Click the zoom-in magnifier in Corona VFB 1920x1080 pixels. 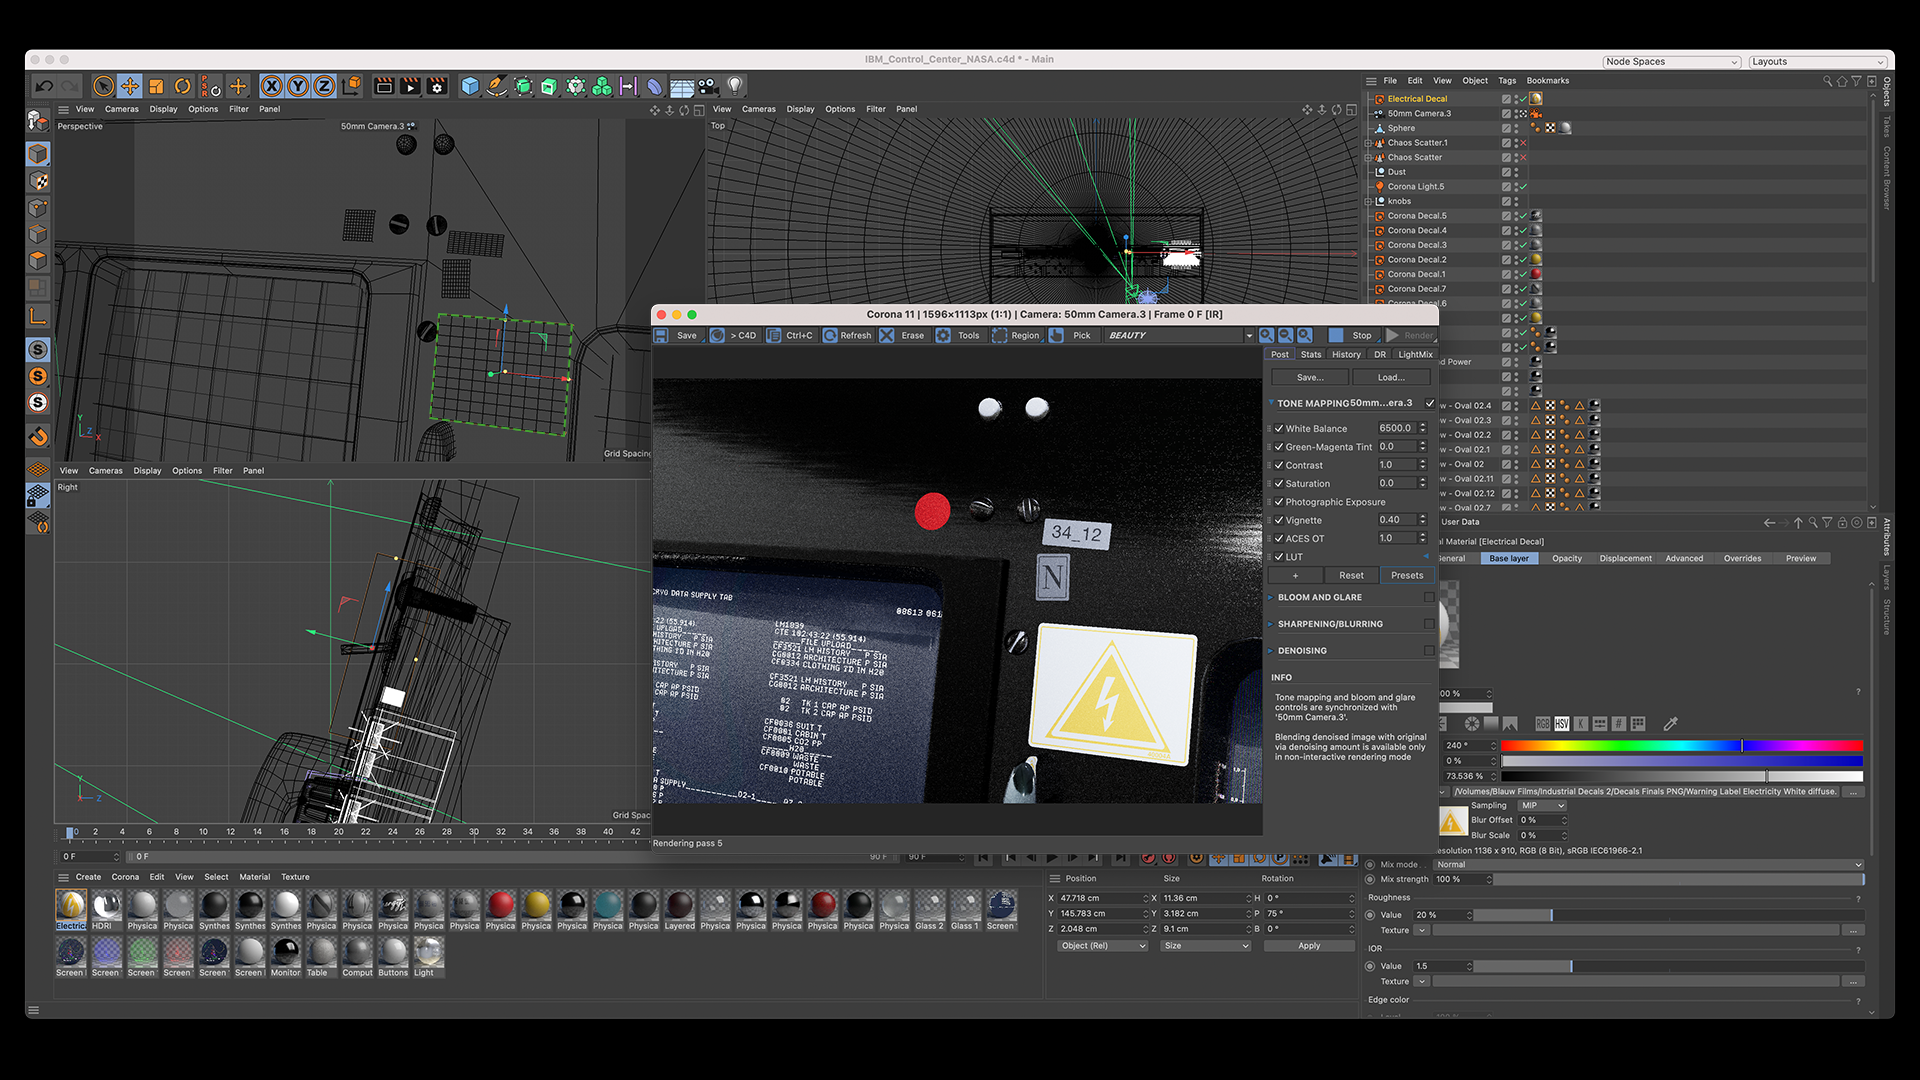point(1267,335)
